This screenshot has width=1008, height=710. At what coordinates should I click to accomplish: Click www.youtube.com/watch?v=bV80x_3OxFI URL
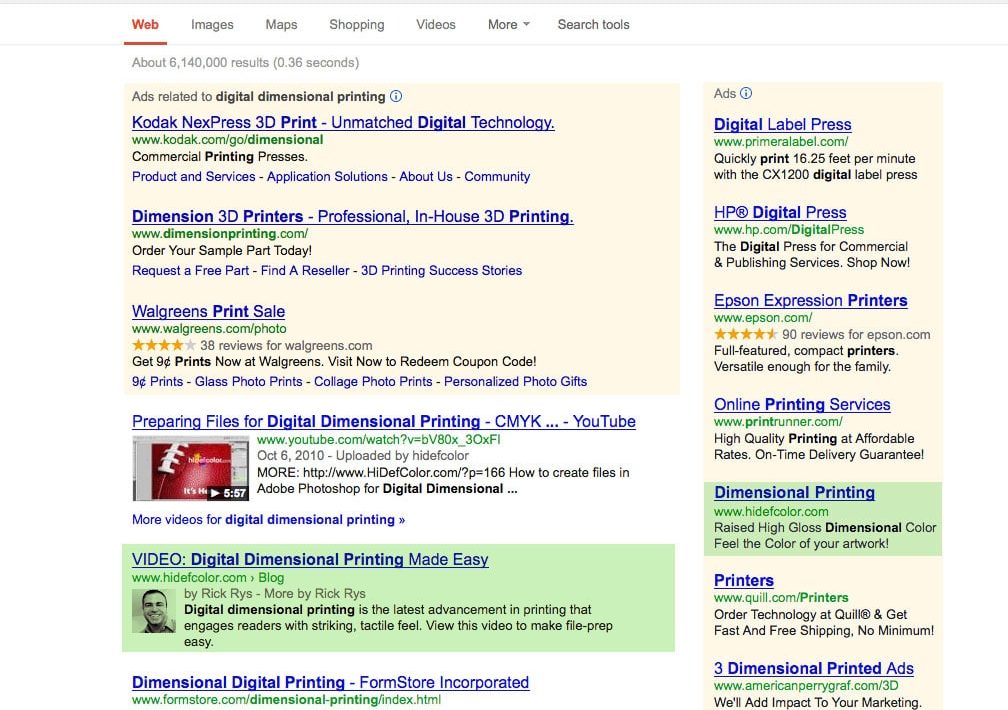pos(379,440)
